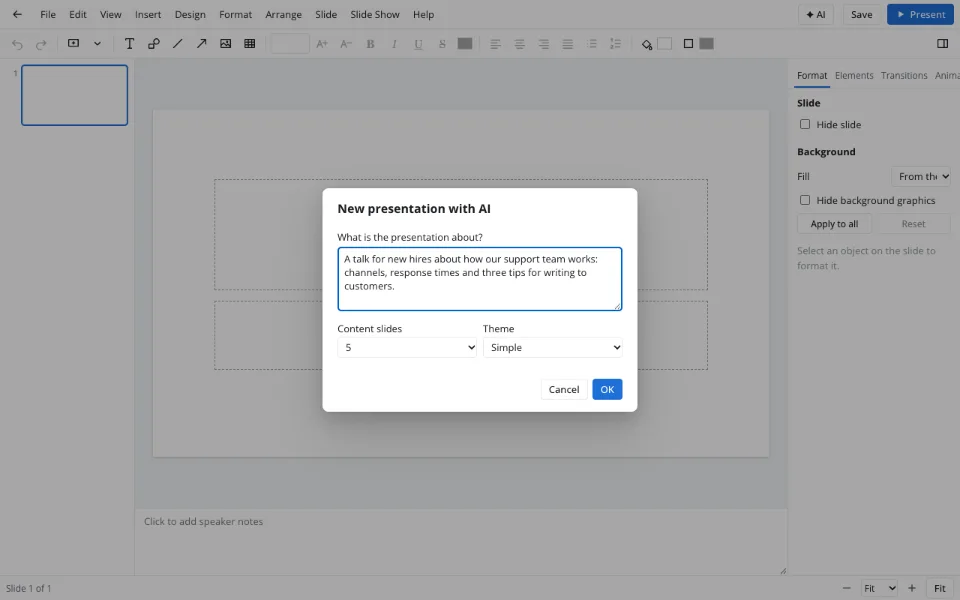Click the font size field
The width and height of the screenshot is (960, 600).
290,43
